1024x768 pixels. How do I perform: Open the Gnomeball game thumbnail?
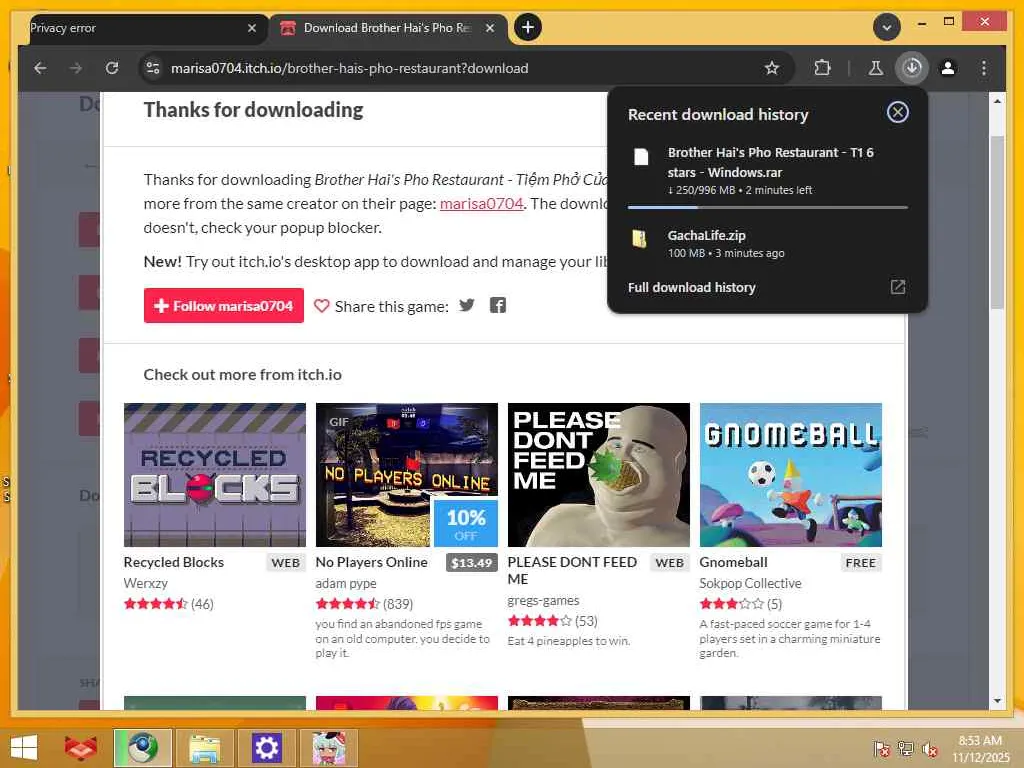[x=790, y=475]
